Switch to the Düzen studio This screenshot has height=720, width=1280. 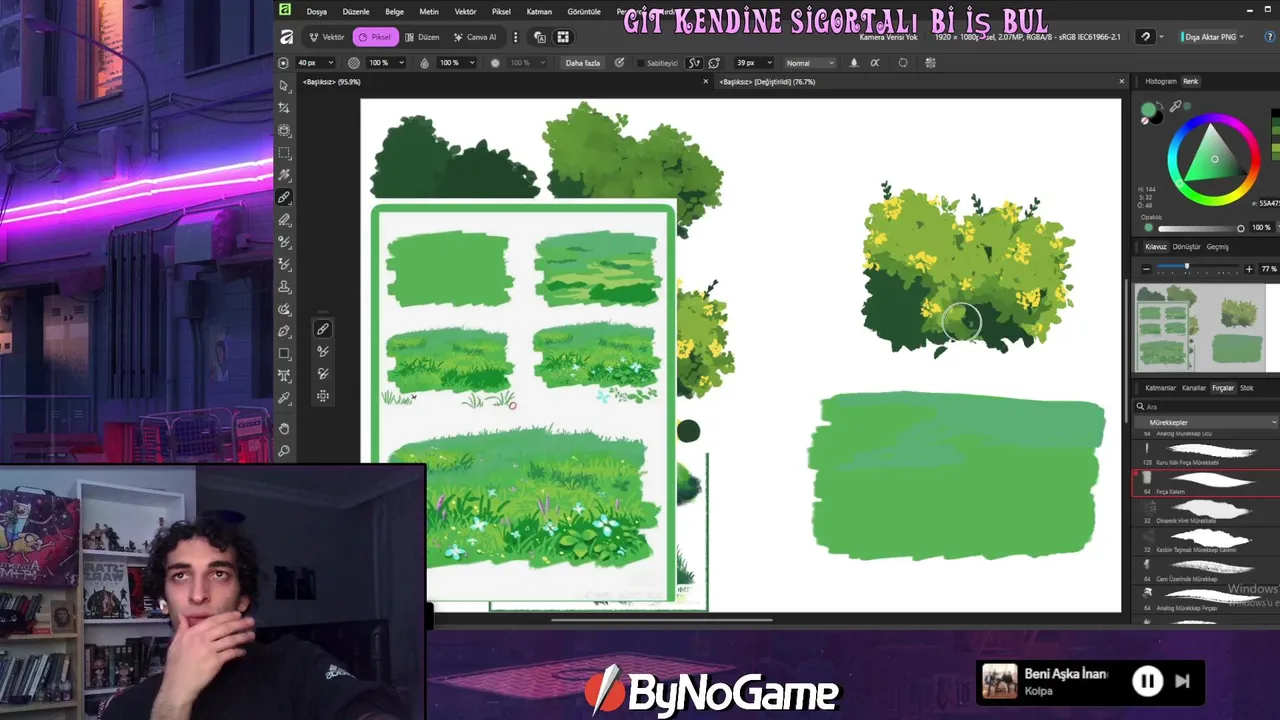pos(422,37)
